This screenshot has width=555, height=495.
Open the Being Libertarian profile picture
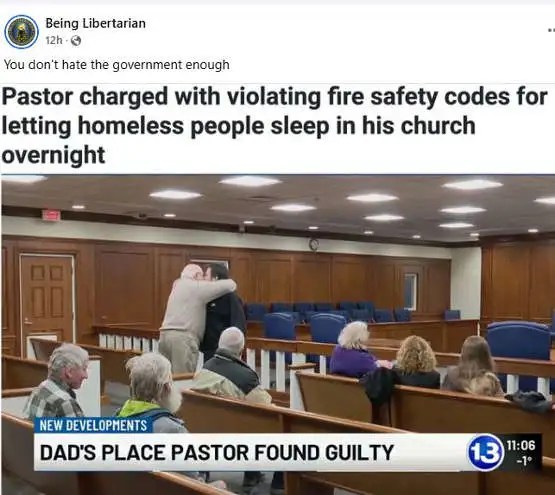click(x=22, y=32)
